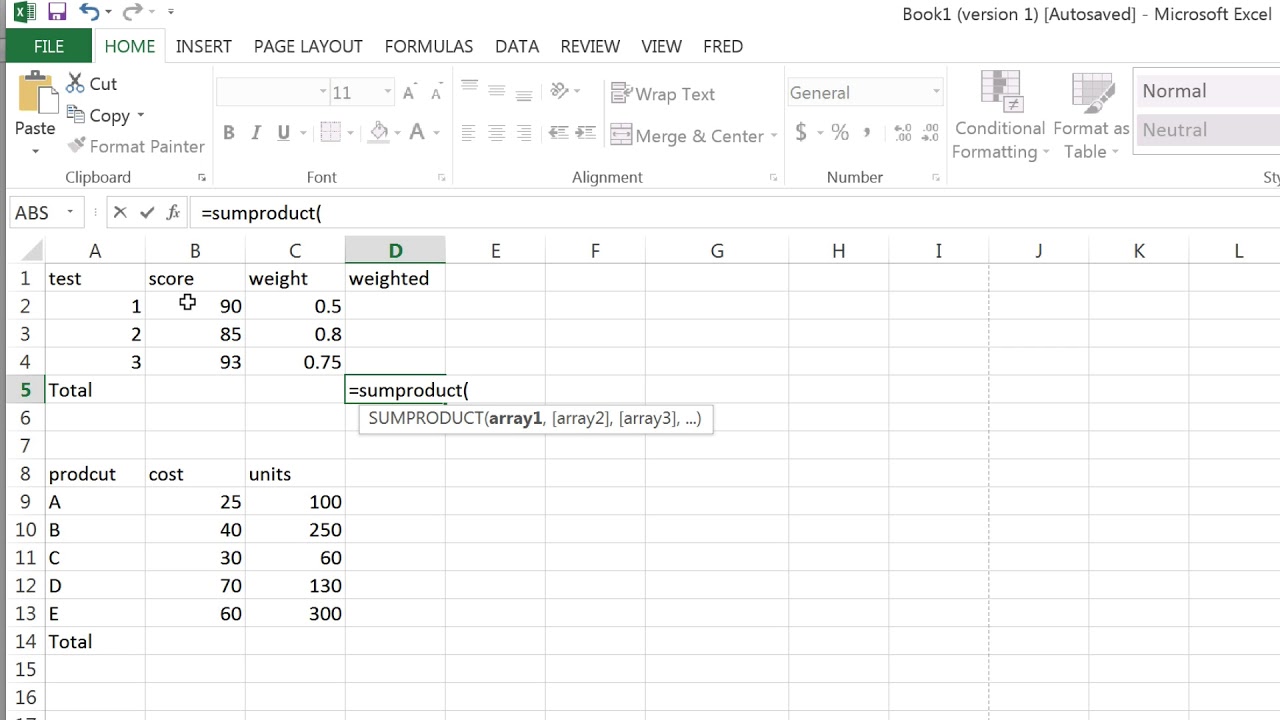Open the font size dropdown
This screenshot has width=1280, height=720.
388,92
